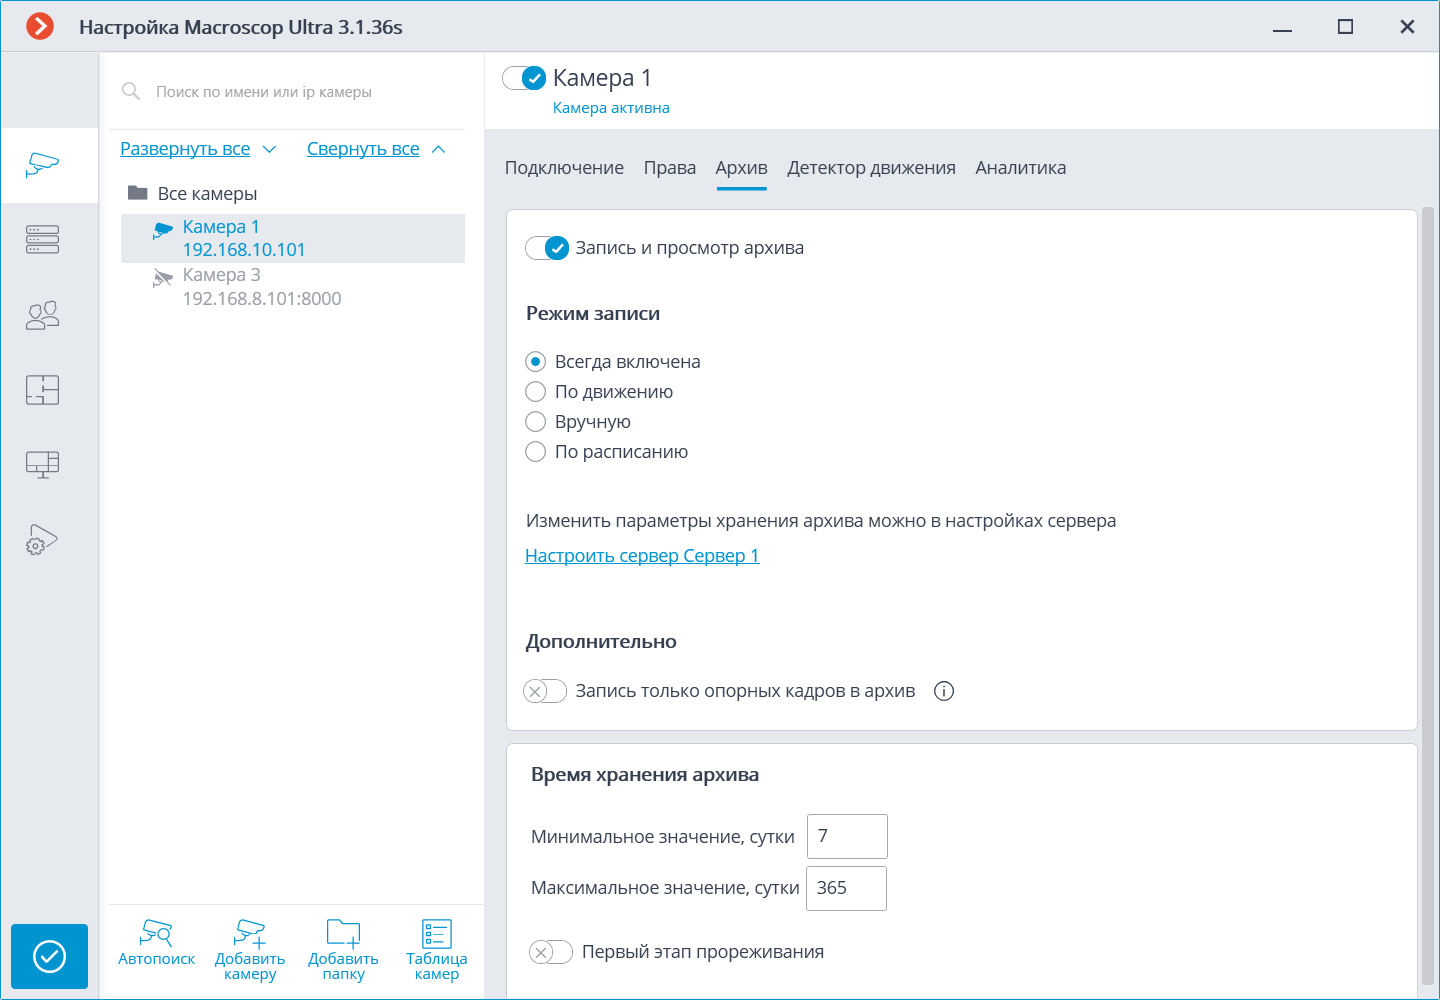Click info icon next to key frames option
This screenshot has height=1000, width=1440.
944,691
